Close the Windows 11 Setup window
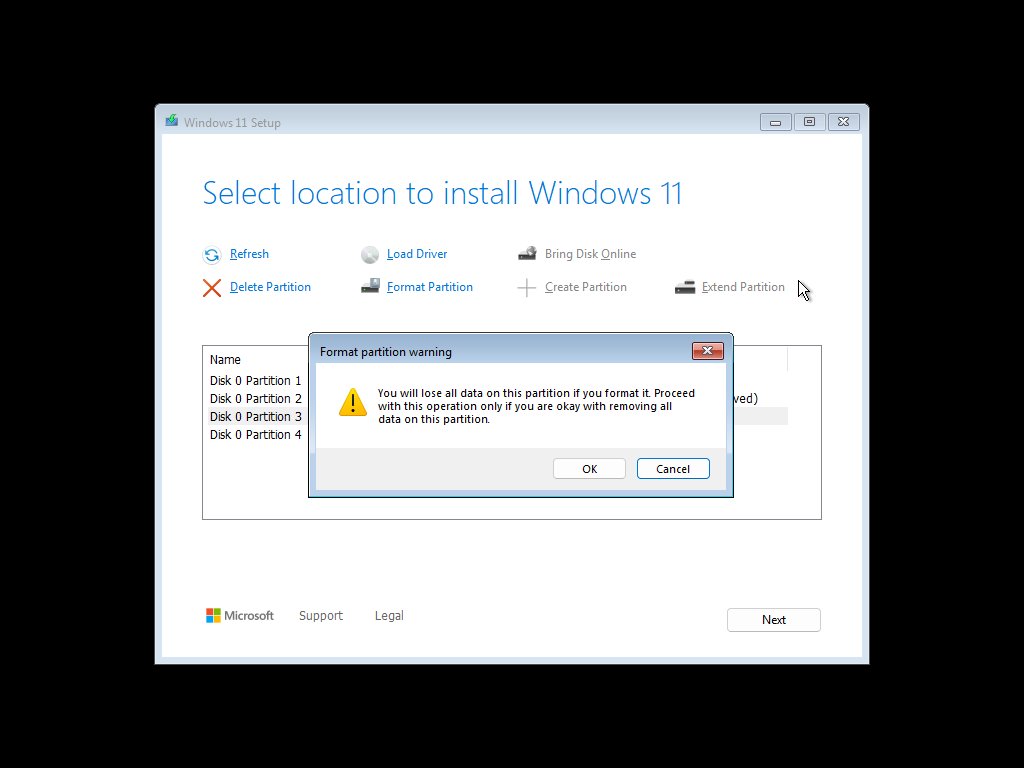This screenshot has width=1024, height=768. point(844,122)
